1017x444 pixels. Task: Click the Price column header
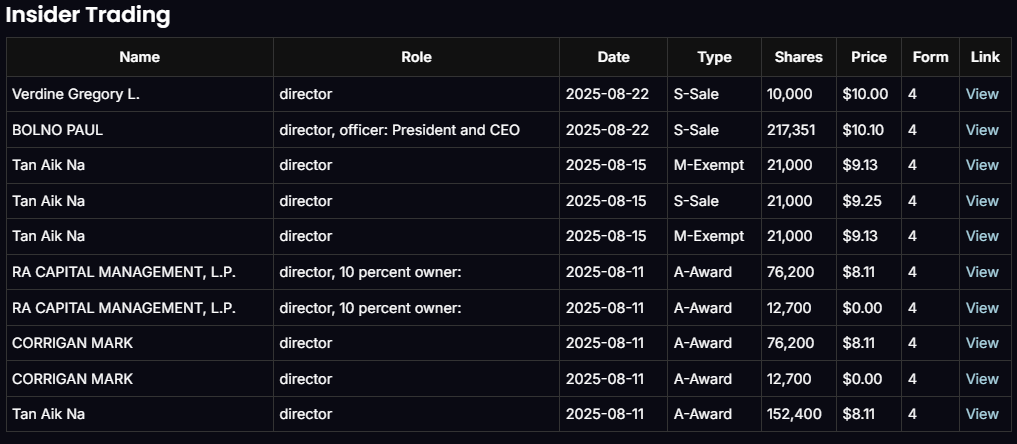[868, 57]
